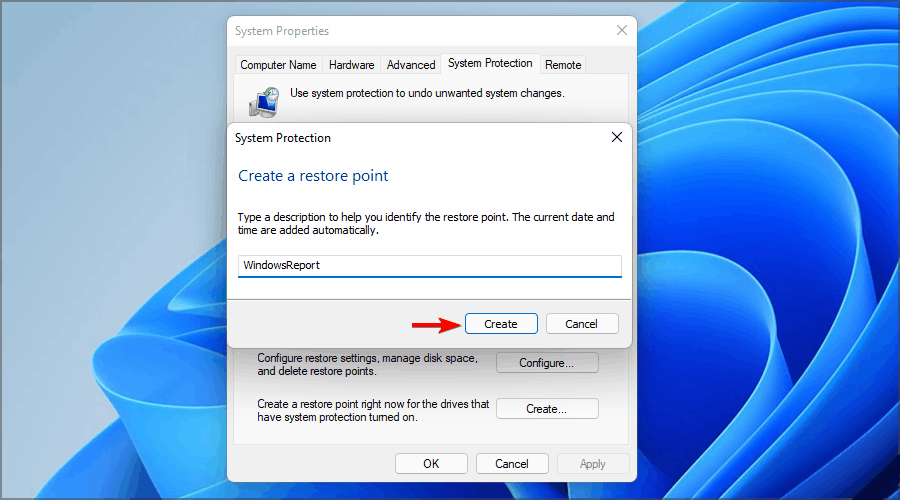The width and height of the screenshot is (900, 500).
Task: Click the greyed-out Apply button
Action: [593, 464]
